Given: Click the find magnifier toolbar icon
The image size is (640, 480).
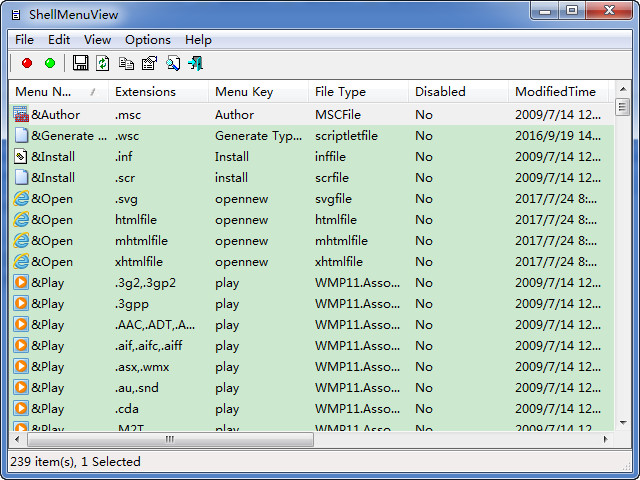Looking at the screenshot, I should (x=172, y=63).
